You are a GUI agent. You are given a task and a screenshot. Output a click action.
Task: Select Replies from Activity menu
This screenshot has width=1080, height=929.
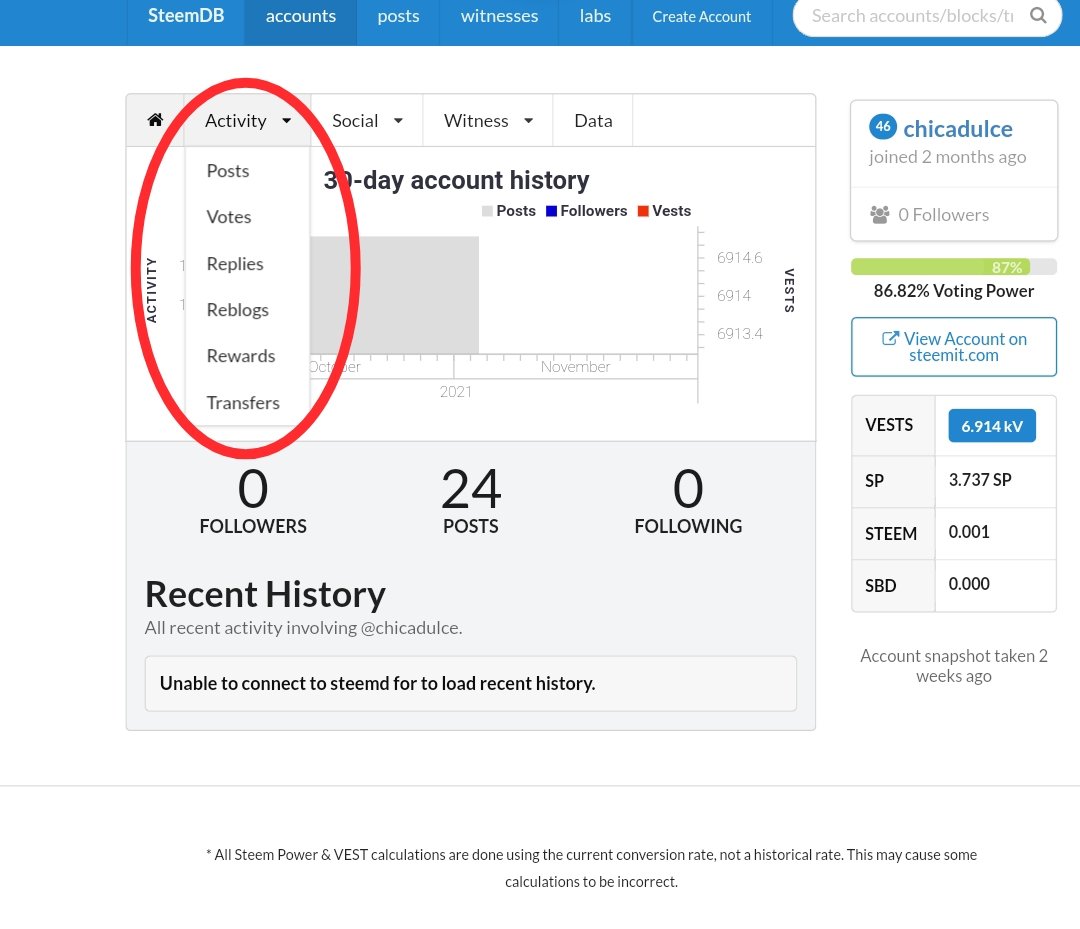pyautogui.click(x=235, y=264)
